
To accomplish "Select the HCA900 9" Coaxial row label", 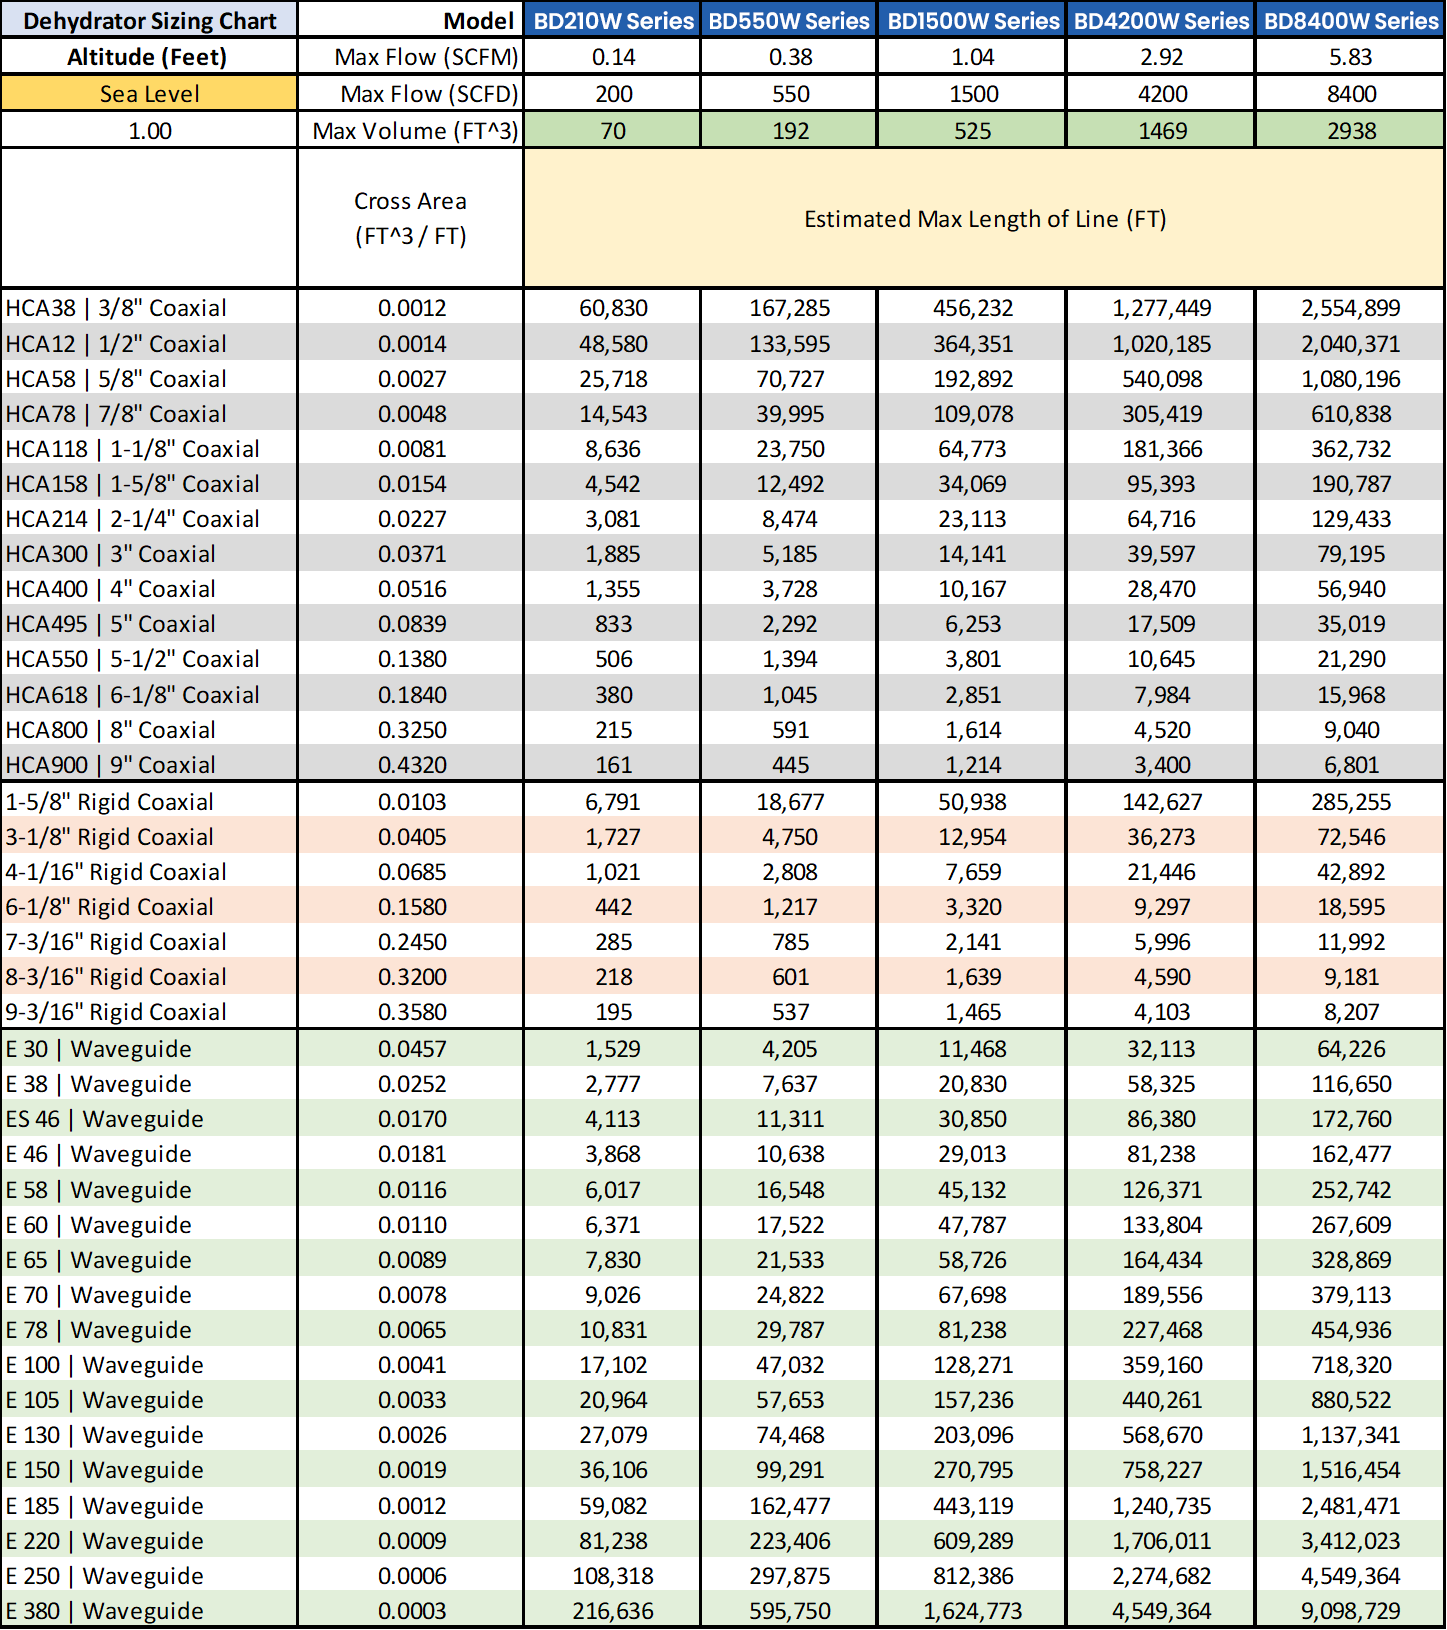I will [110, 765].
